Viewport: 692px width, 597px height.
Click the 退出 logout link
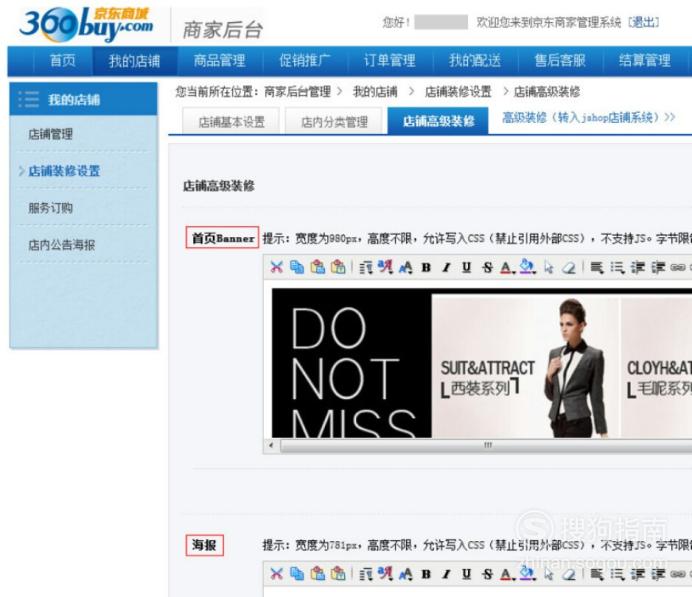tap(644, 22)
